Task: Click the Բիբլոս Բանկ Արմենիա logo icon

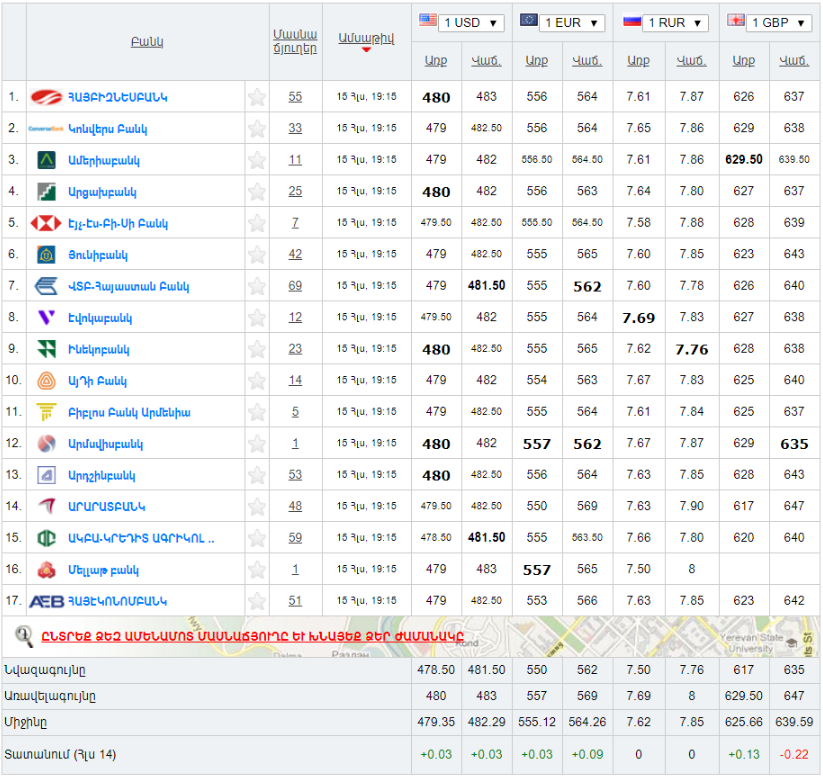Action: (46, 412)
